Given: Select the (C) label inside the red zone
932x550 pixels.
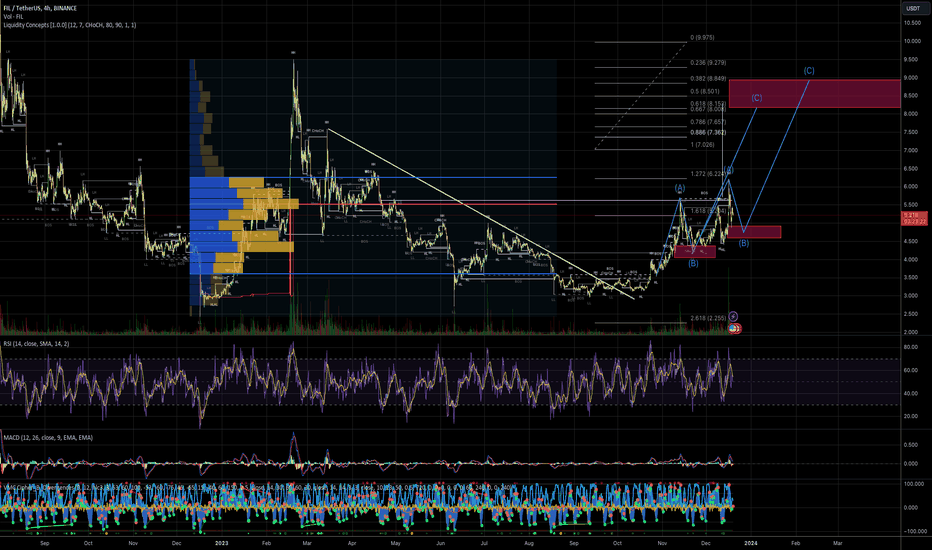Looking at the screenshot, I should pyautogui.click(x=756, y=98).
